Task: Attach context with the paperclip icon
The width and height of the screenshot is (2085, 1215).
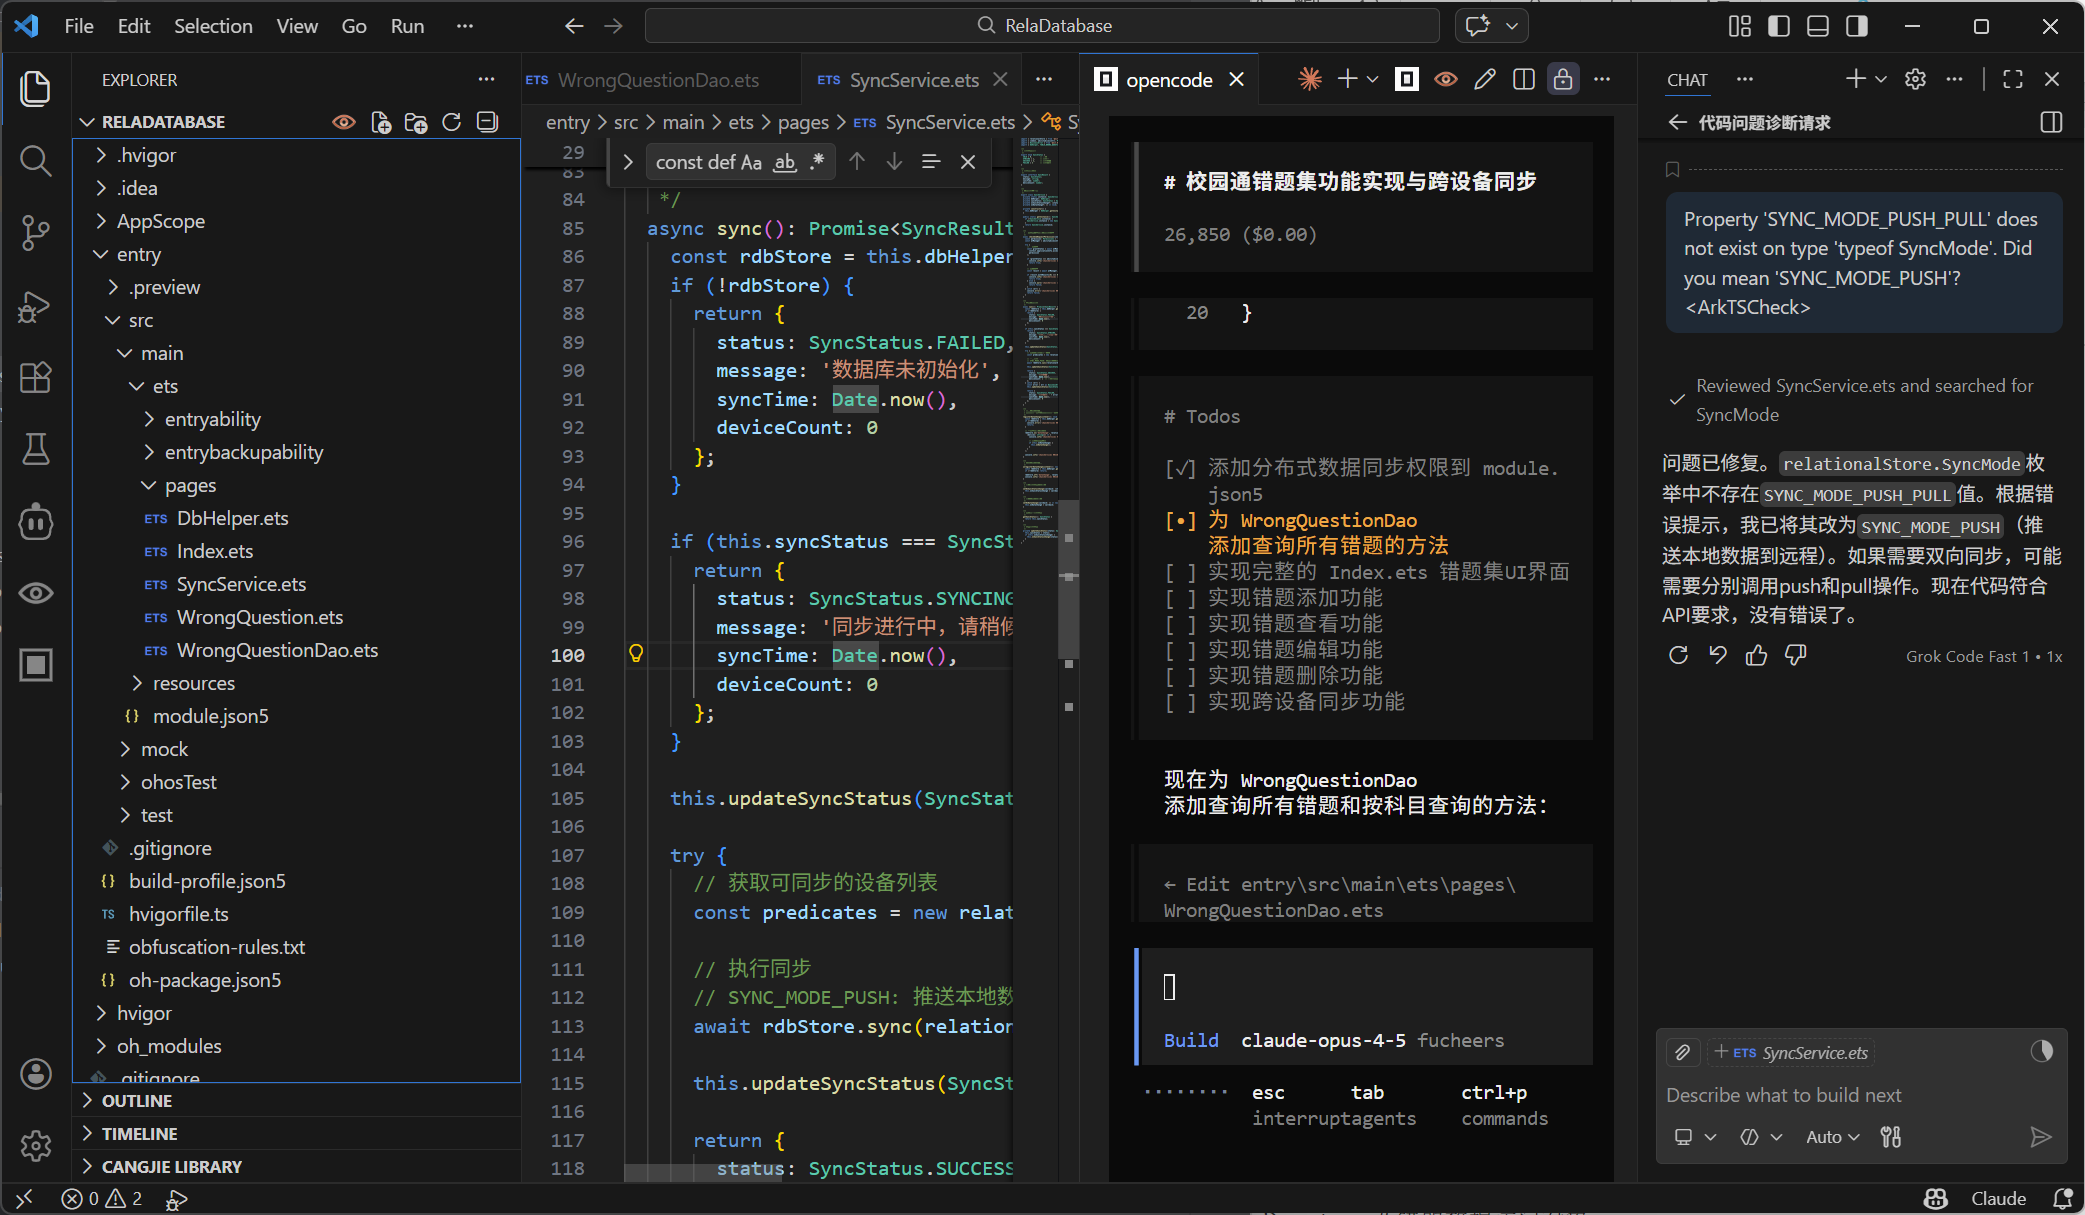Action: pos(1683,1052)
